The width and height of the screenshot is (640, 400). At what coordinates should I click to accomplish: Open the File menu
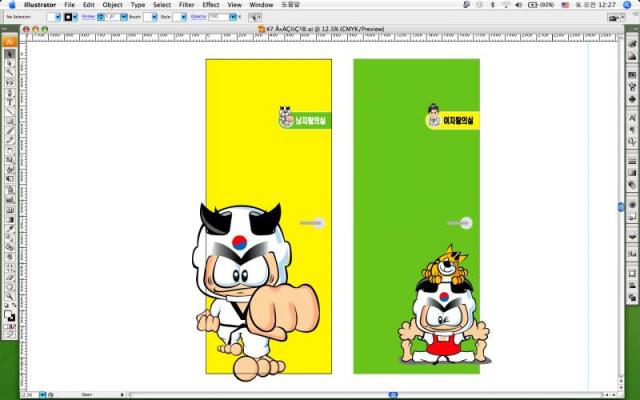(69, 5)
